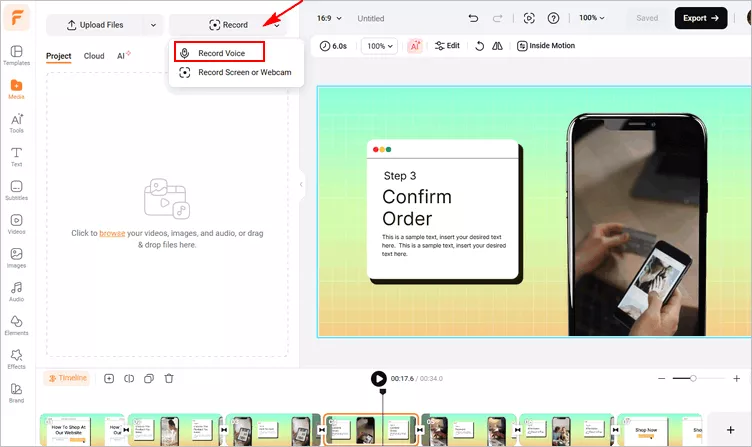The width and height of the screenshot is (752, 447).
Task: Select the Shop Now scene thumbnail
Action: [659, 429]
